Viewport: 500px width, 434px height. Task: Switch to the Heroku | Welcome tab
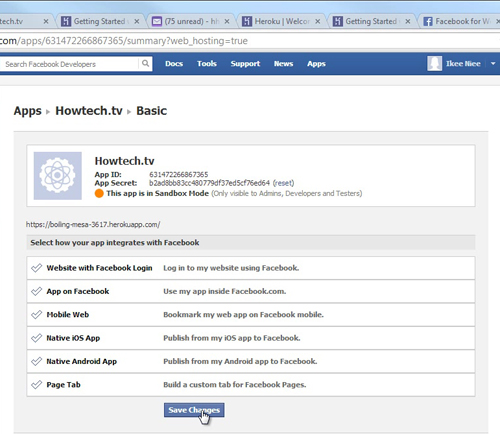coord(282,21)
